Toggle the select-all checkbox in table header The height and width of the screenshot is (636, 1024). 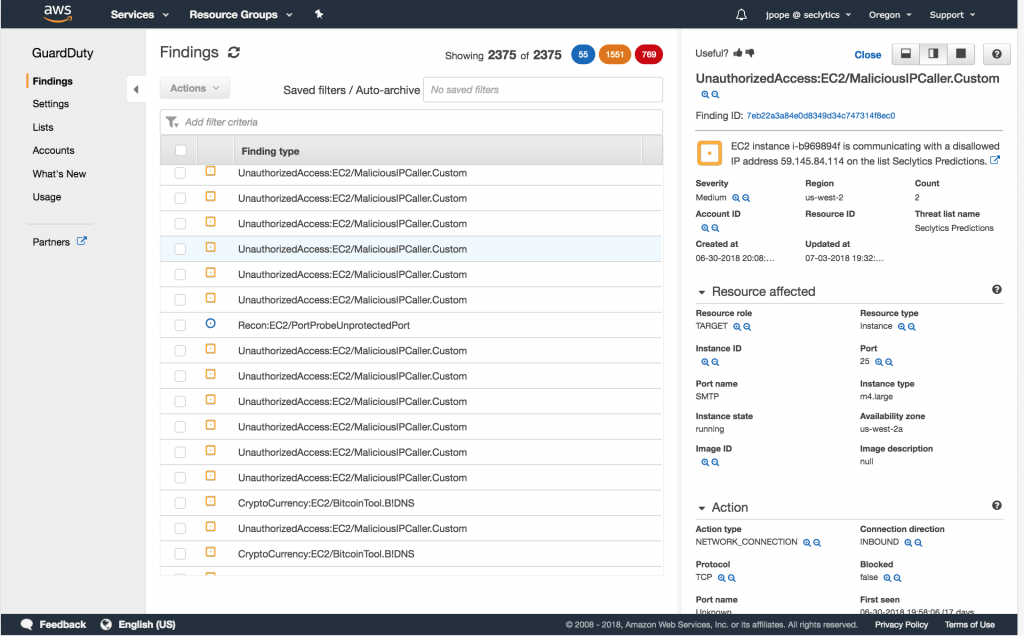pos(181,151)
